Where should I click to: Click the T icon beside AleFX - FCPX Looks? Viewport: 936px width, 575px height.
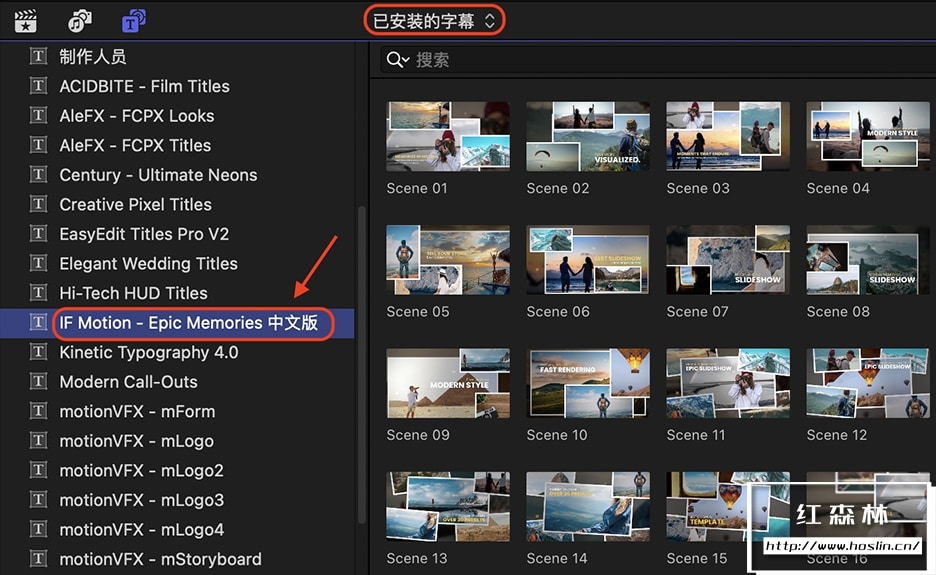pos(38,115)
